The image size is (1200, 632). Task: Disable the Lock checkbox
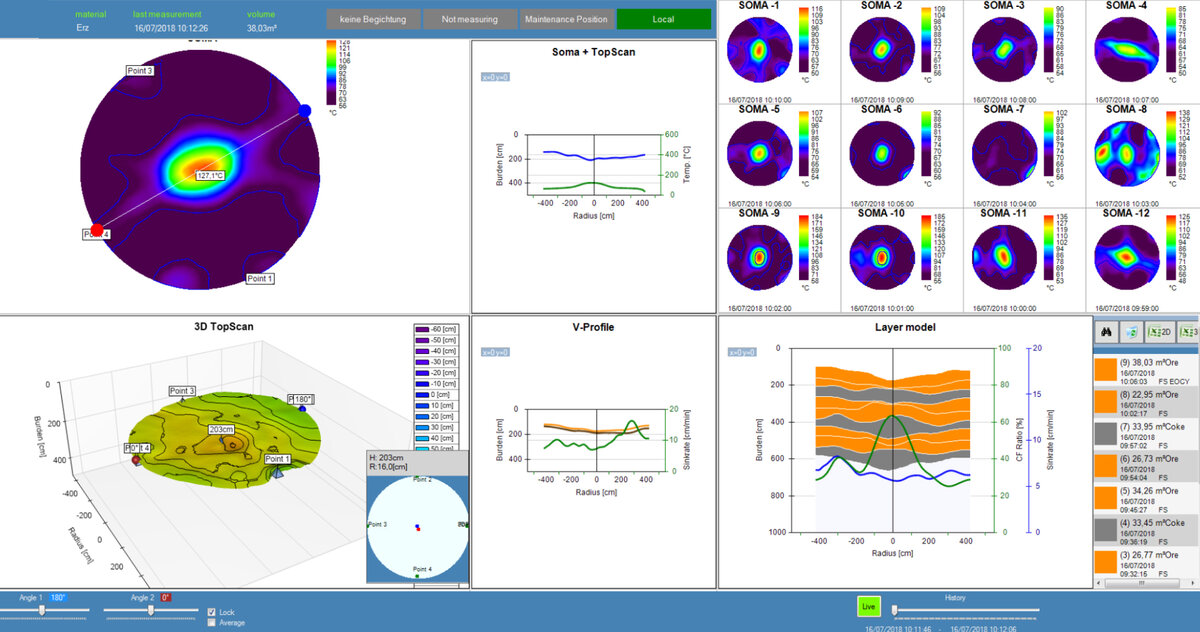point(212,612)
